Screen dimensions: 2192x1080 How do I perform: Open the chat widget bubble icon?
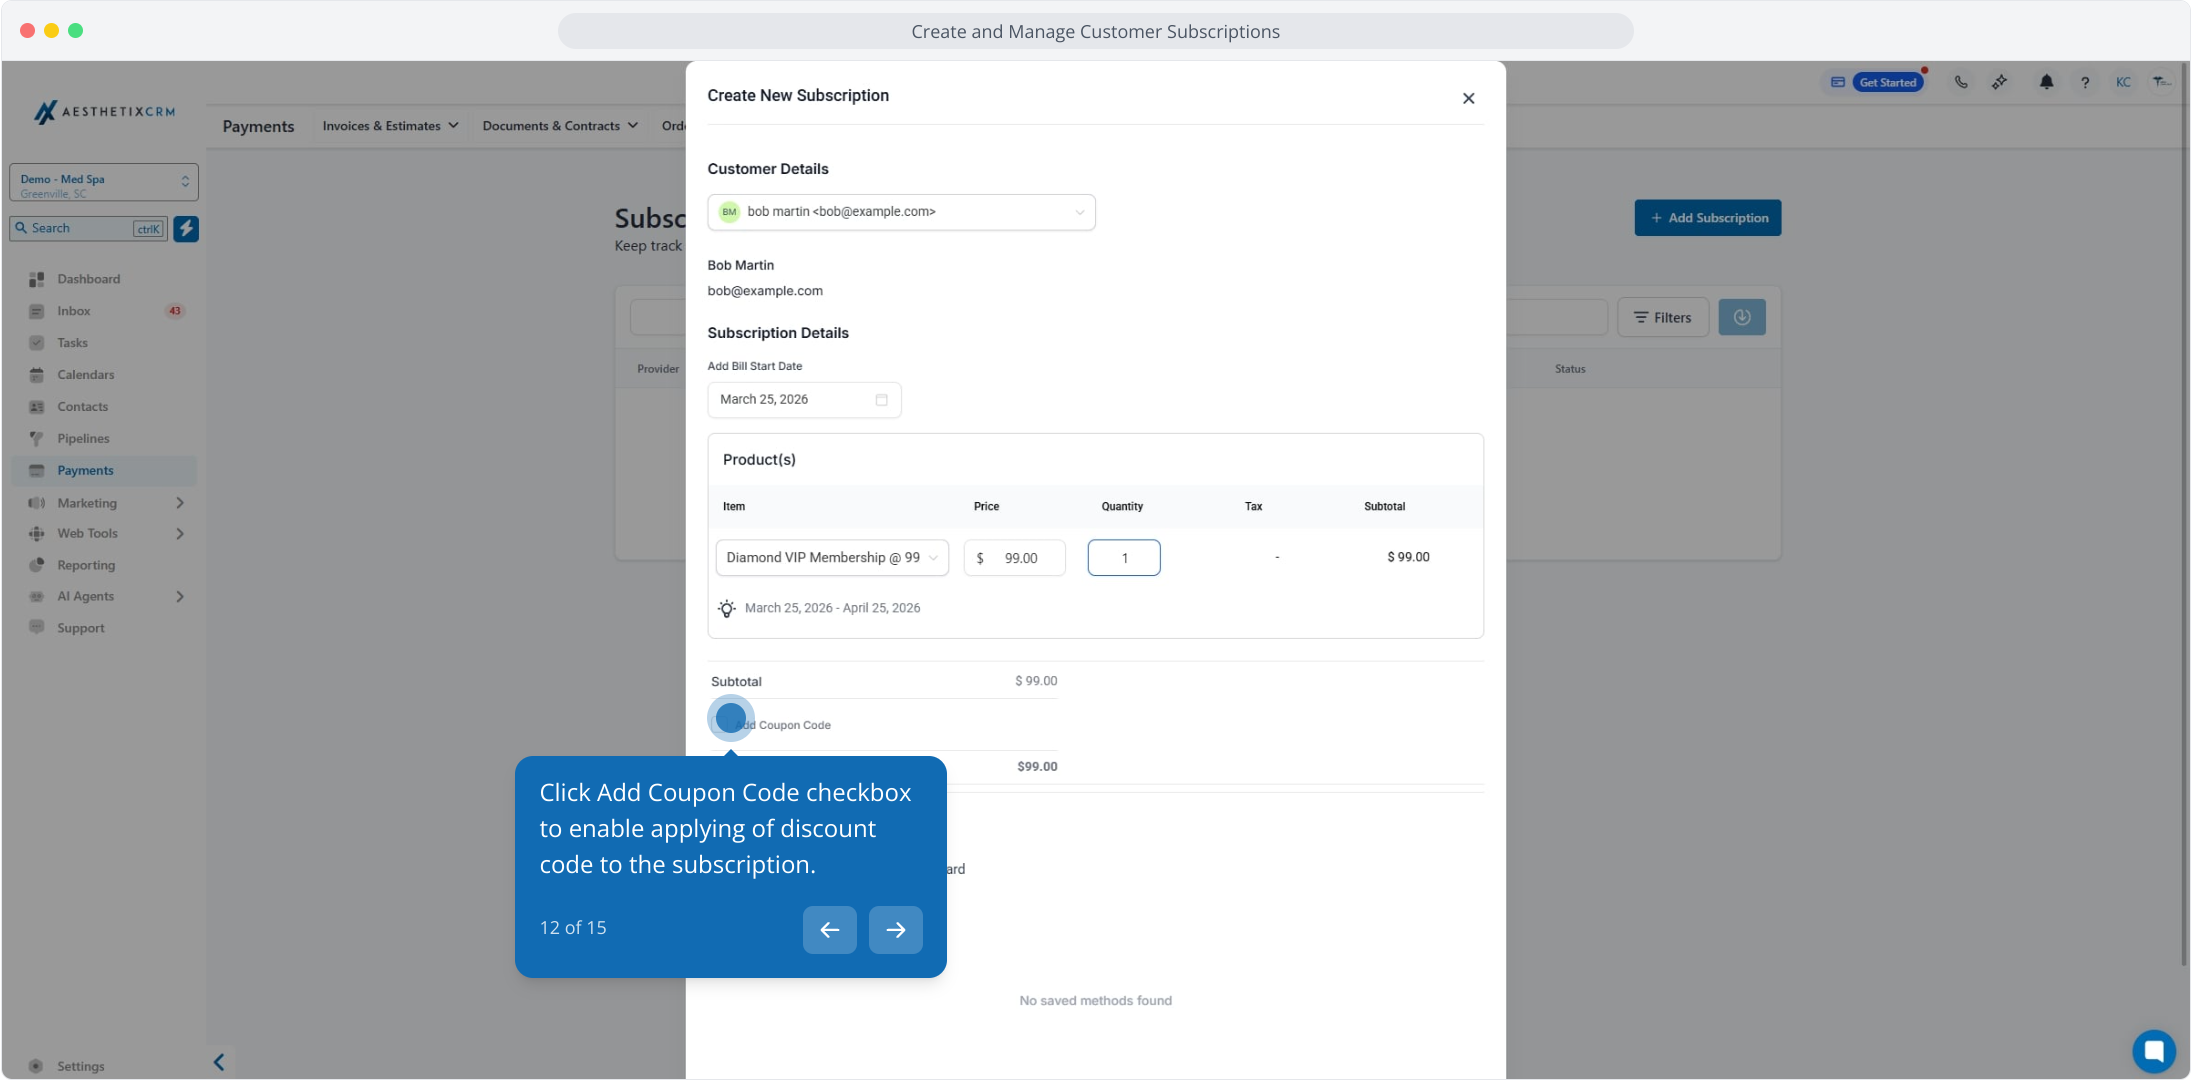(x=2153, y=1051)
